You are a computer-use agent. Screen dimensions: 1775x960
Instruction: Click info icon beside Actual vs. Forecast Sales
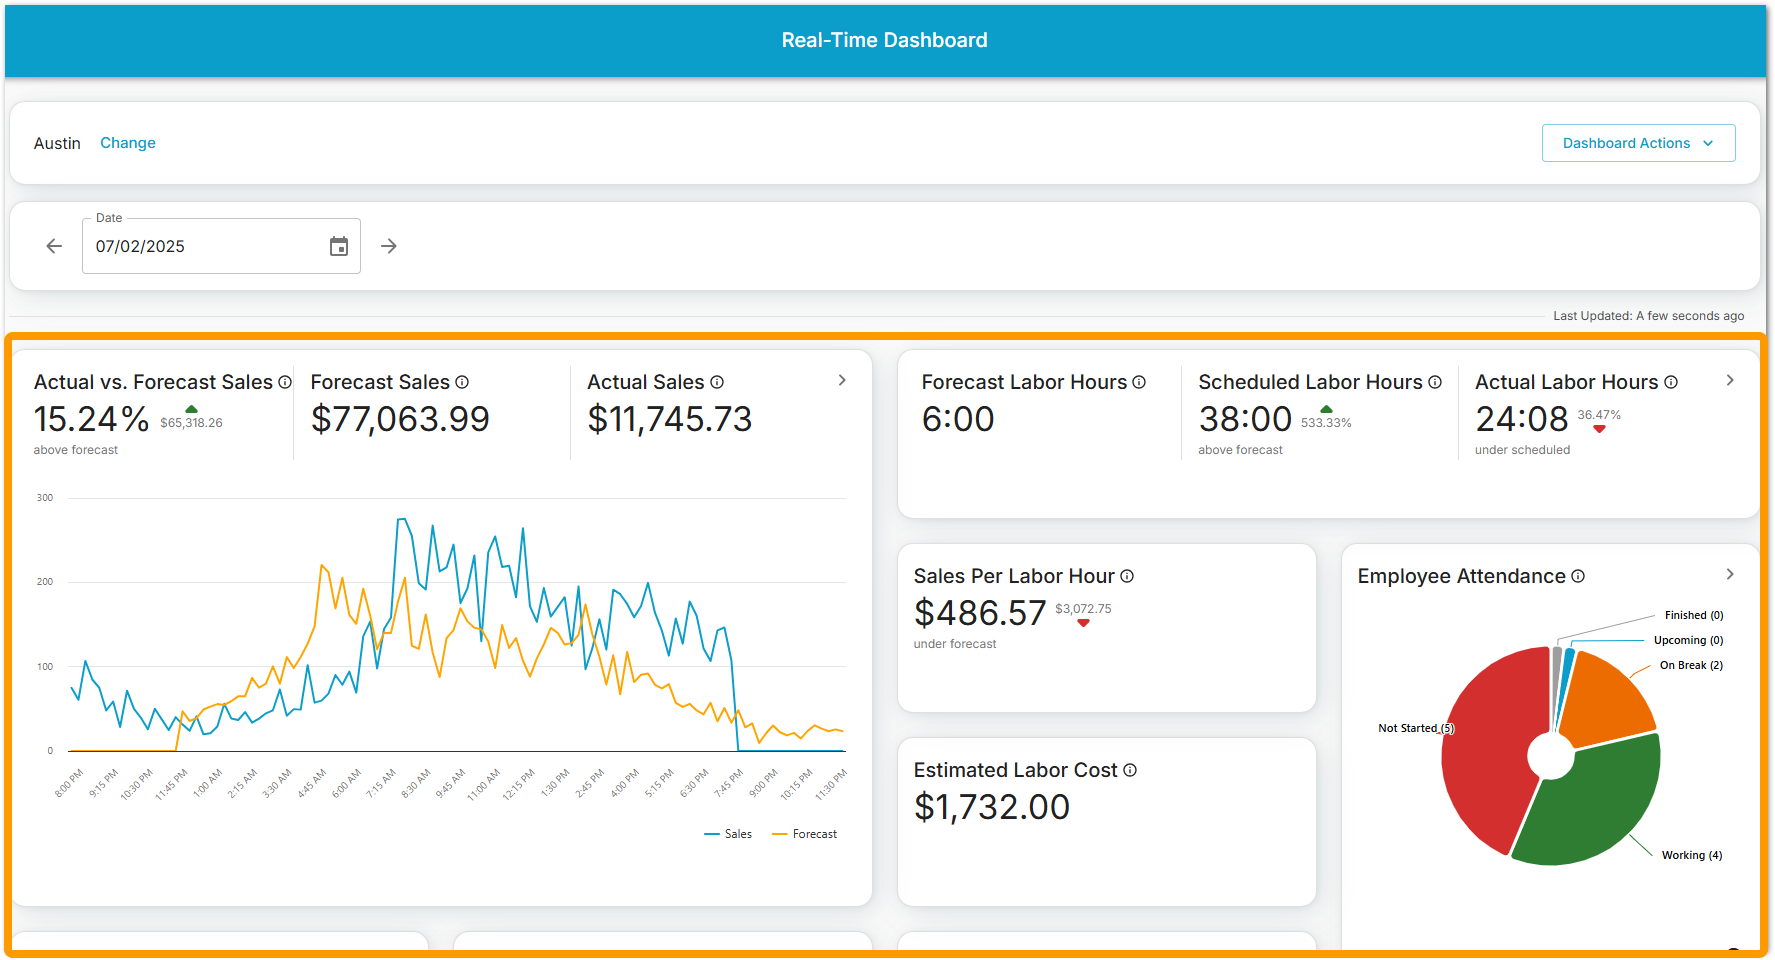(x=285, y=382)
